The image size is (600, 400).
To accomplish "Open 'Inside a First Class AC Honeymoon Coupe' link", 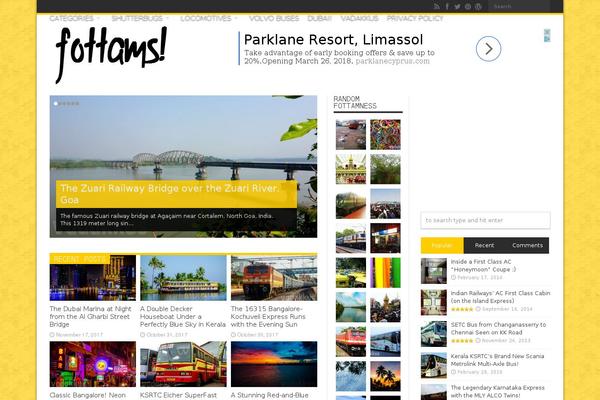I will pyautogui.click(x=483, y=266).
